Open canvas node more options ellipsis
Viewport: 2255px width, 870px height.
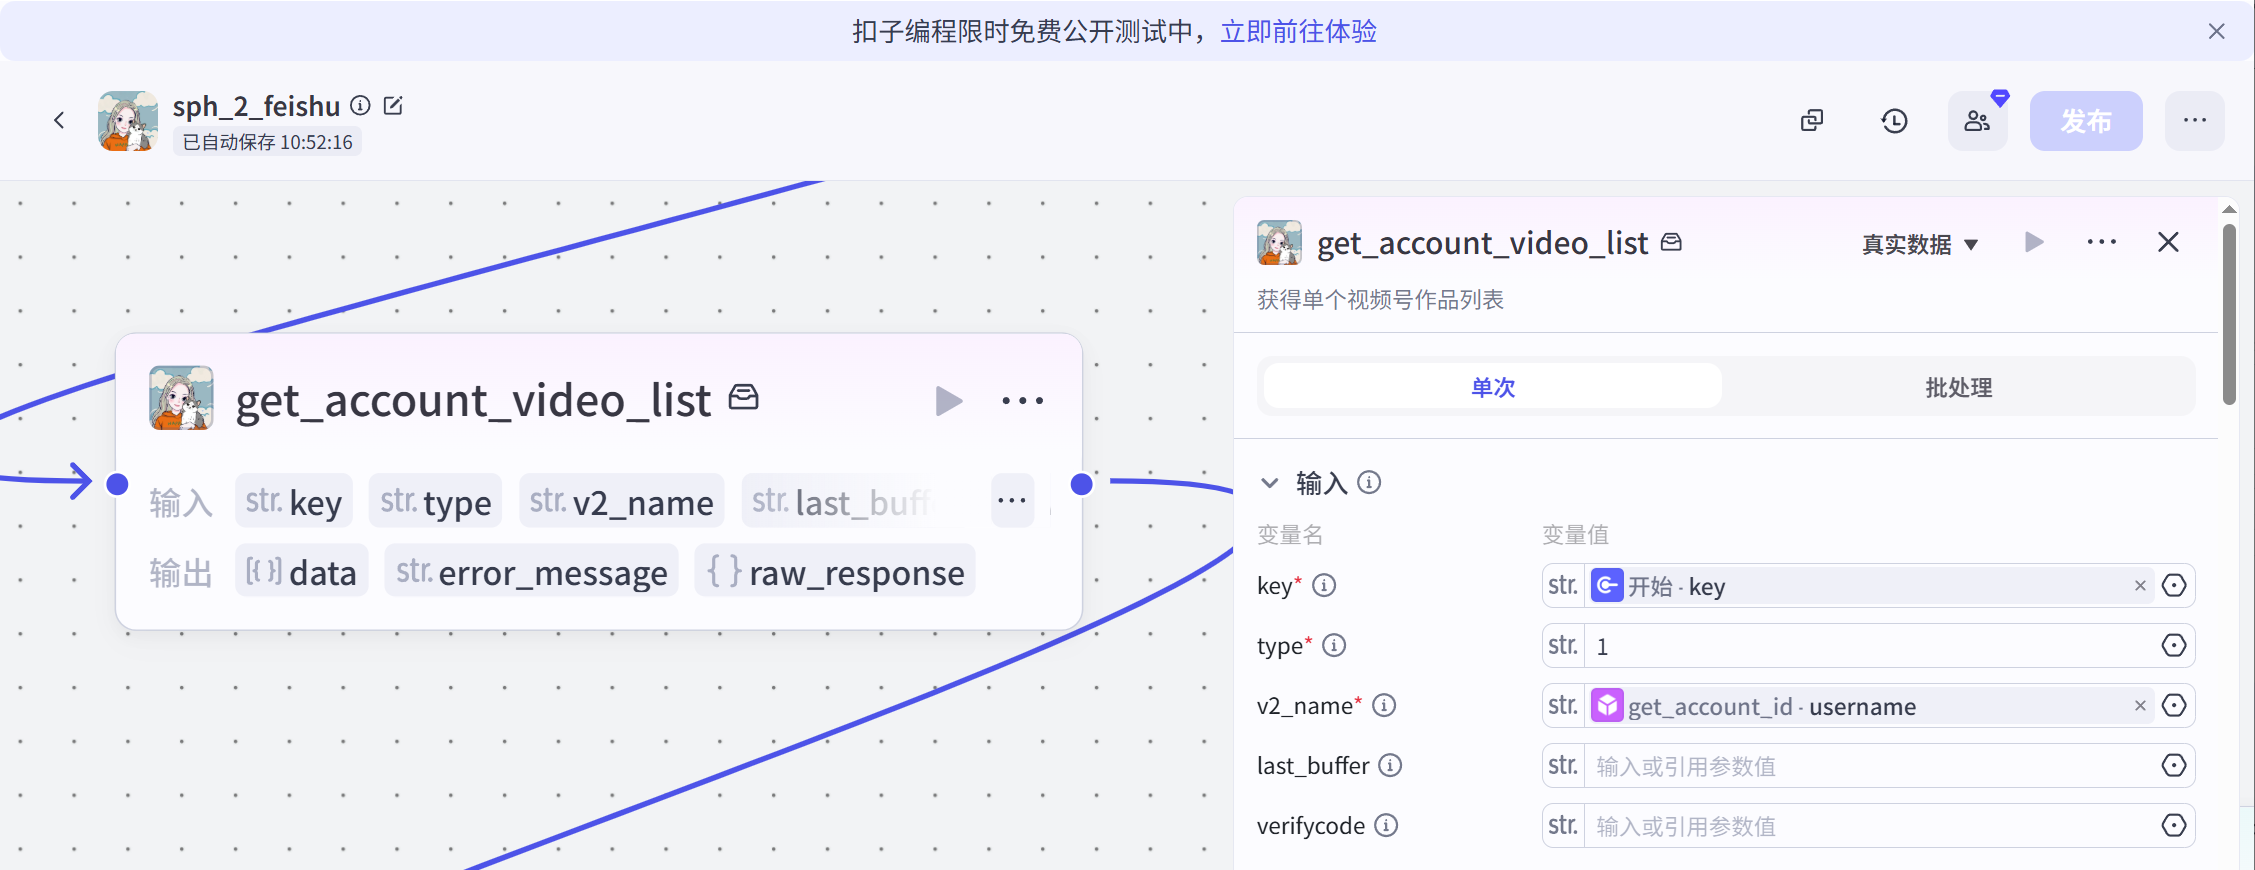1022,401
